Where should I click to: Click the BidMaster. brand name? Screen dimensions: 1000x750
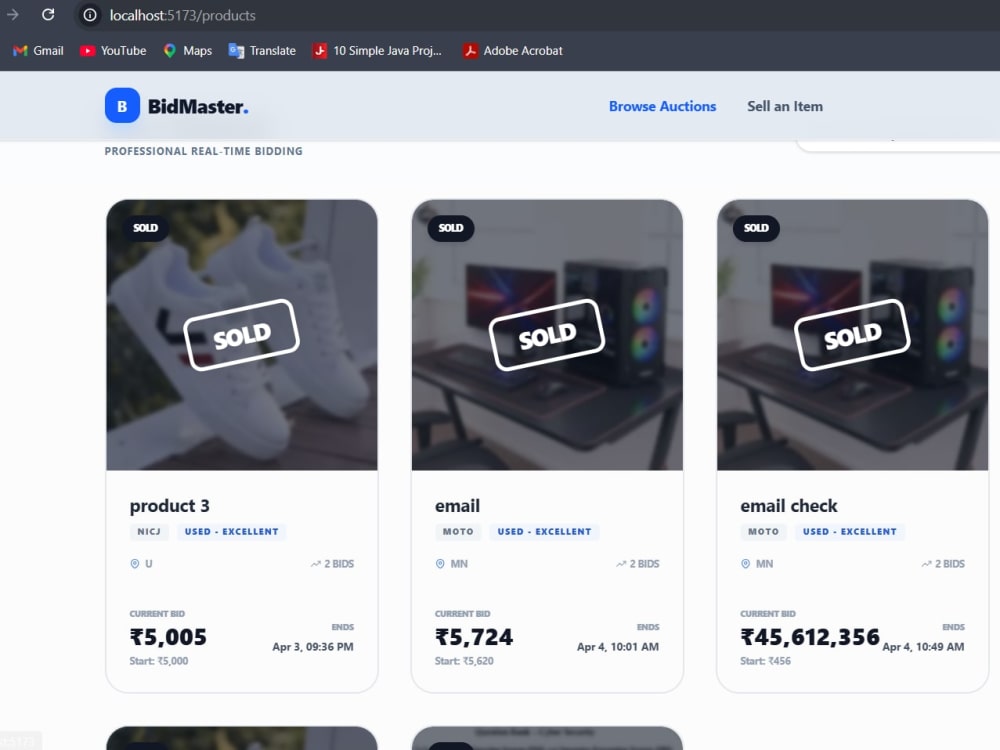pyautogui.click(x=198, y=107)
